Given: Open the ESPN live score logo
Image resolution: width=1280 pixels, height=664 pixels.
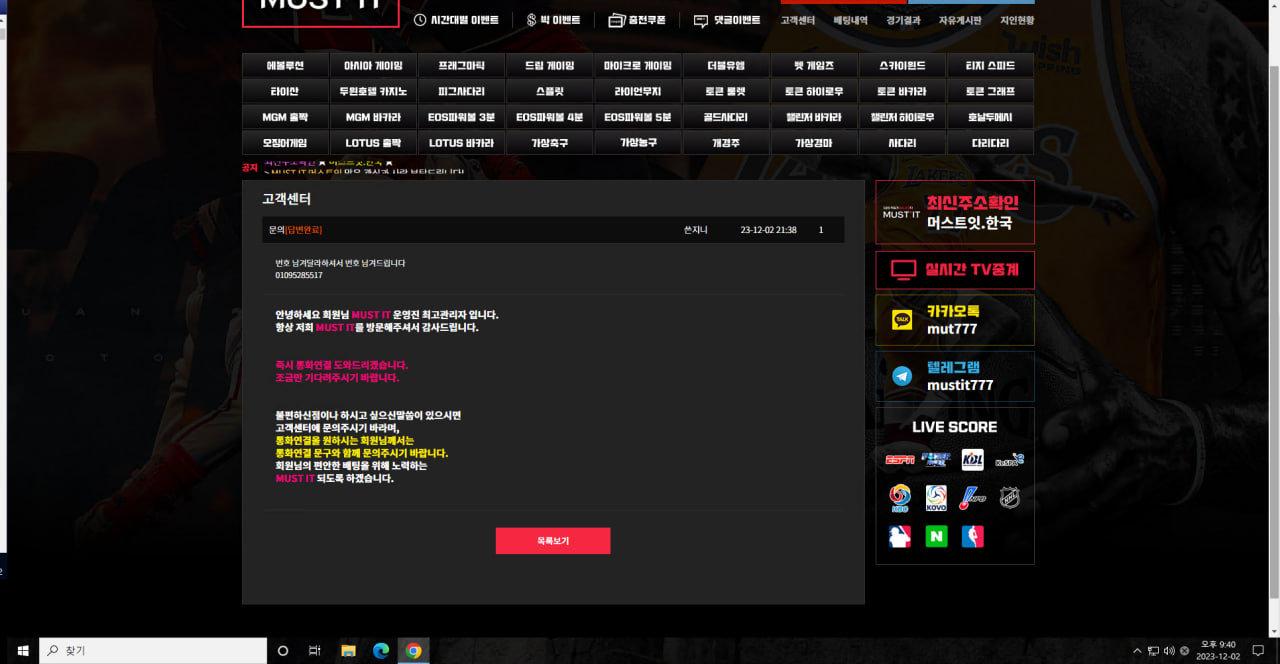Looking at the screenshot, I should [900, 460].
